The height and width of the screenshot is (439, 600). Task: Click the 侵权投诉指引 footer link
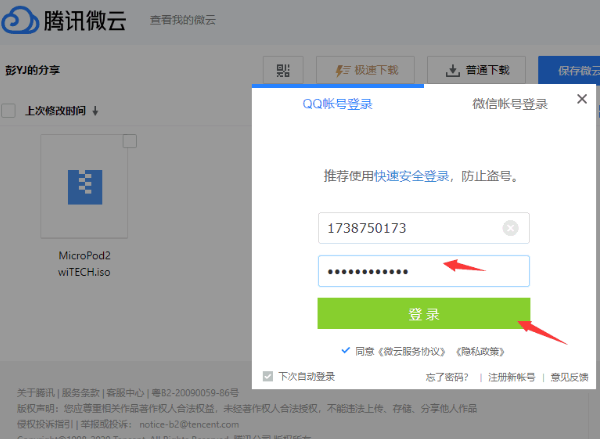pos(45,424)
